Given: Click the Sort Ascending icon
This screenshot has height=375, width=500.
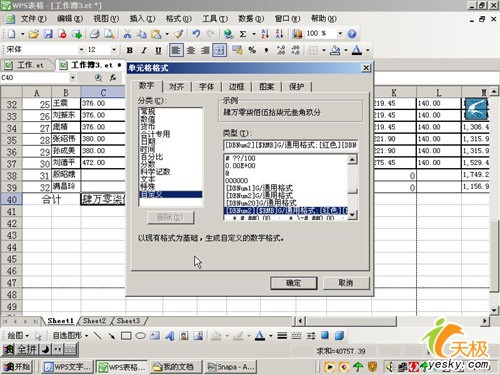Looking at the screenshot, I should coord(265,34).
